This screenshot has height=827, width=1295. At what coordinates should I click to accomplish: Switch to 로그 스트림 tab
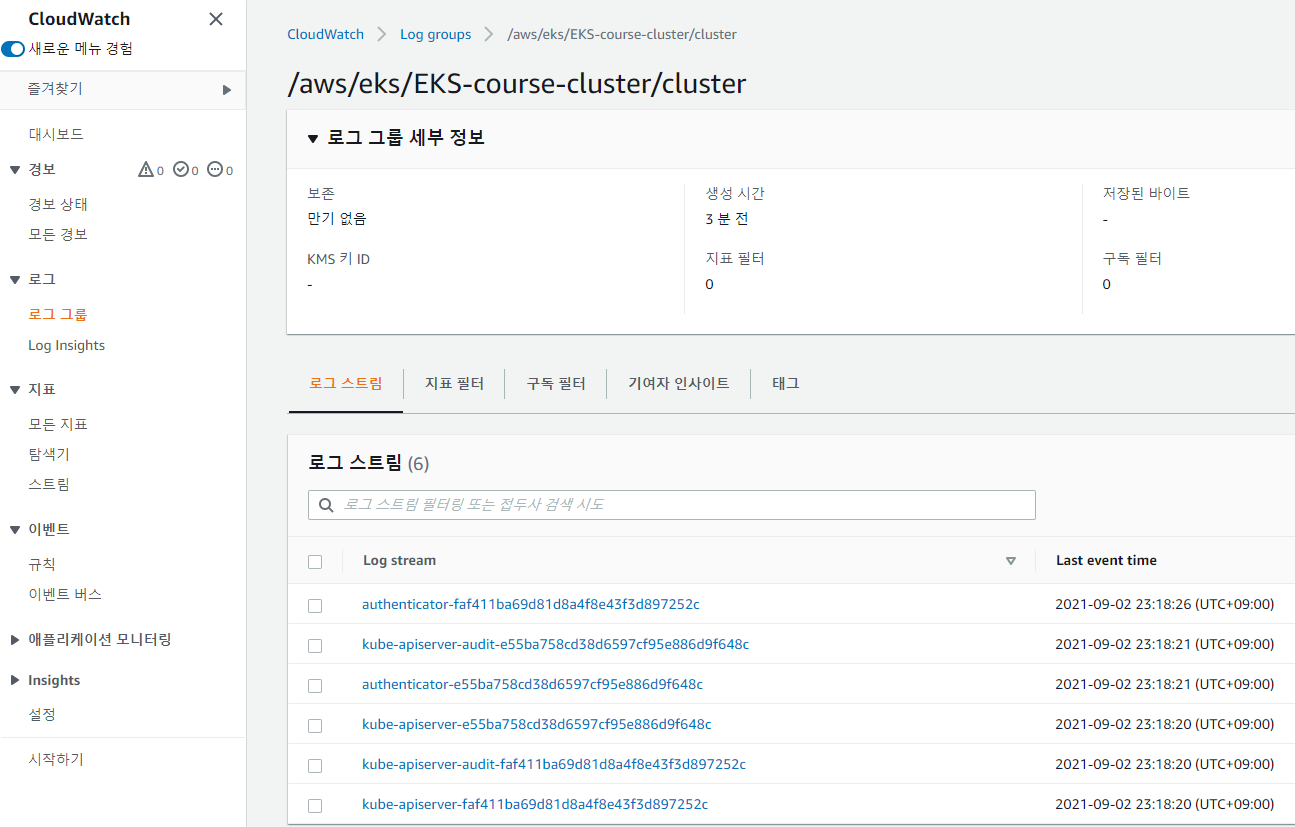coord(345,383)
